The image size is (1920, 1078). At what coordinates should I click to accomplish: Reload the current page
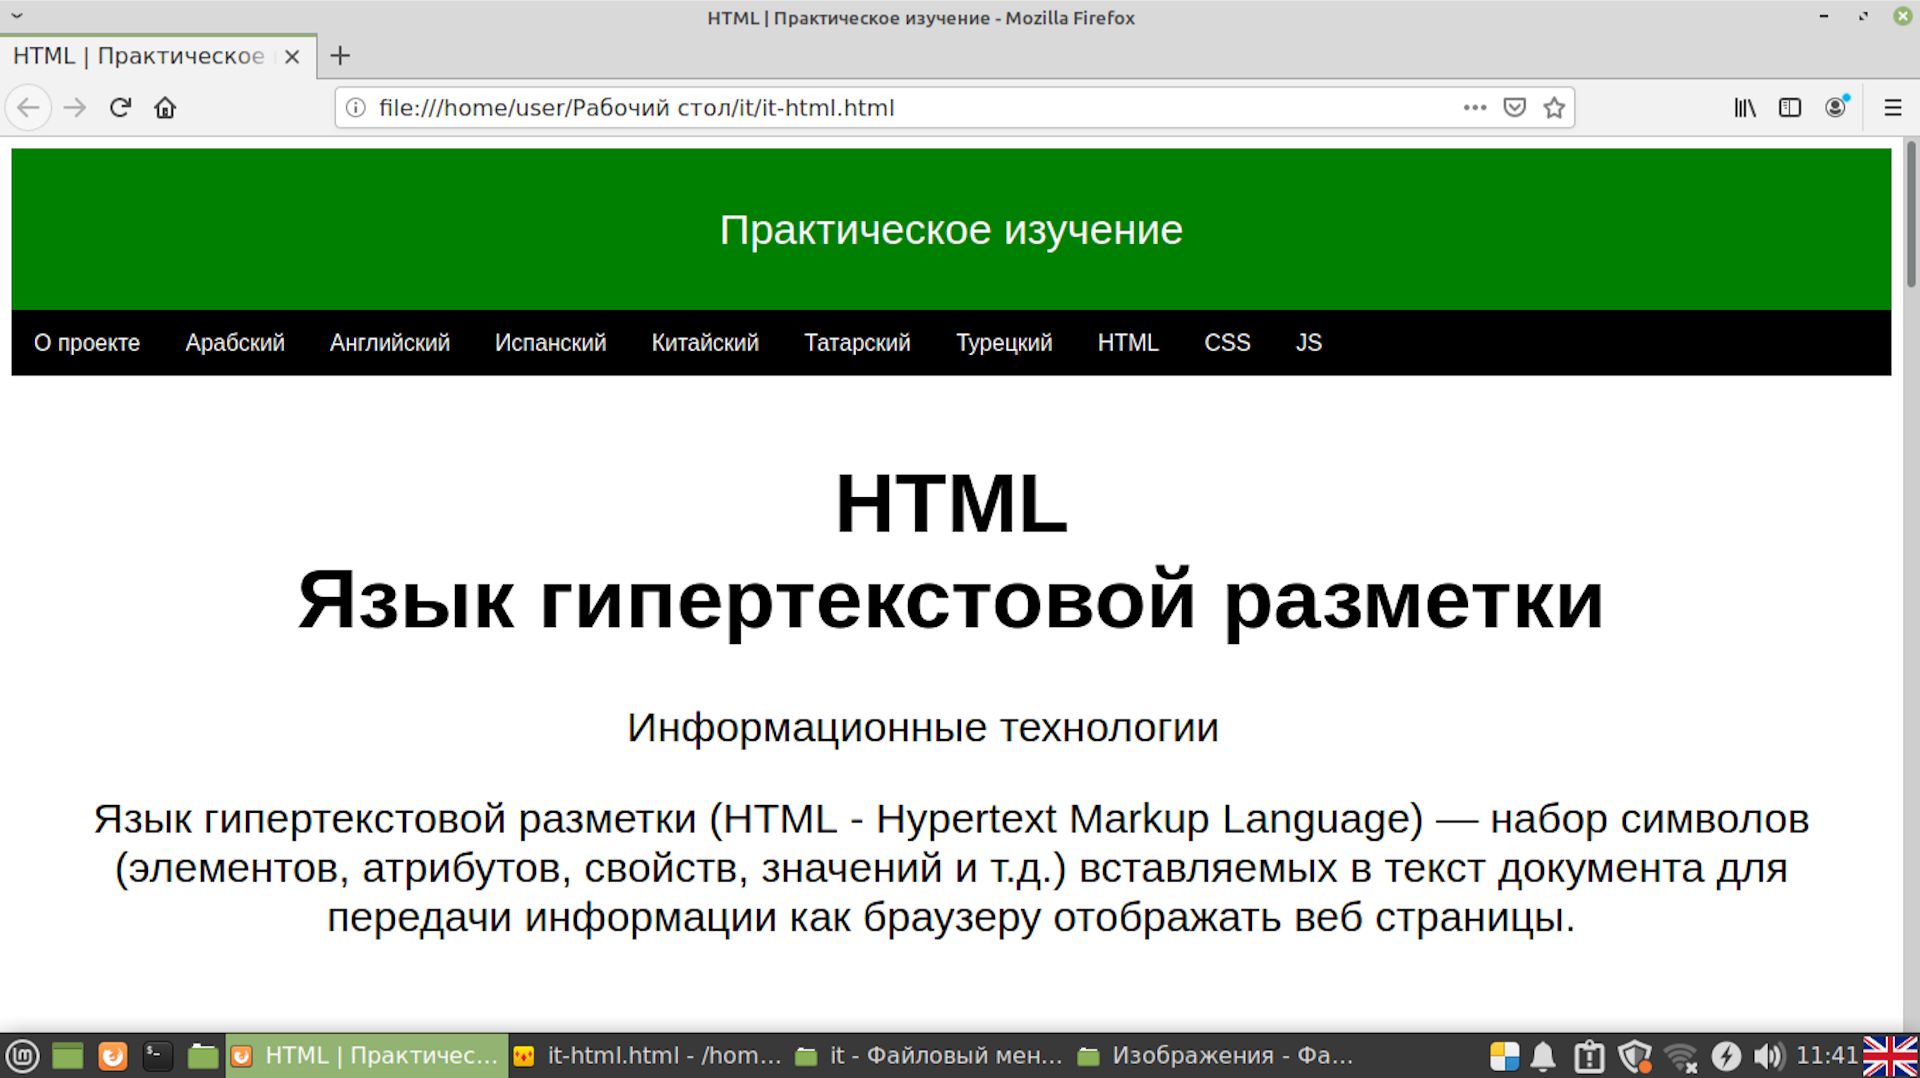click(120, 107)
